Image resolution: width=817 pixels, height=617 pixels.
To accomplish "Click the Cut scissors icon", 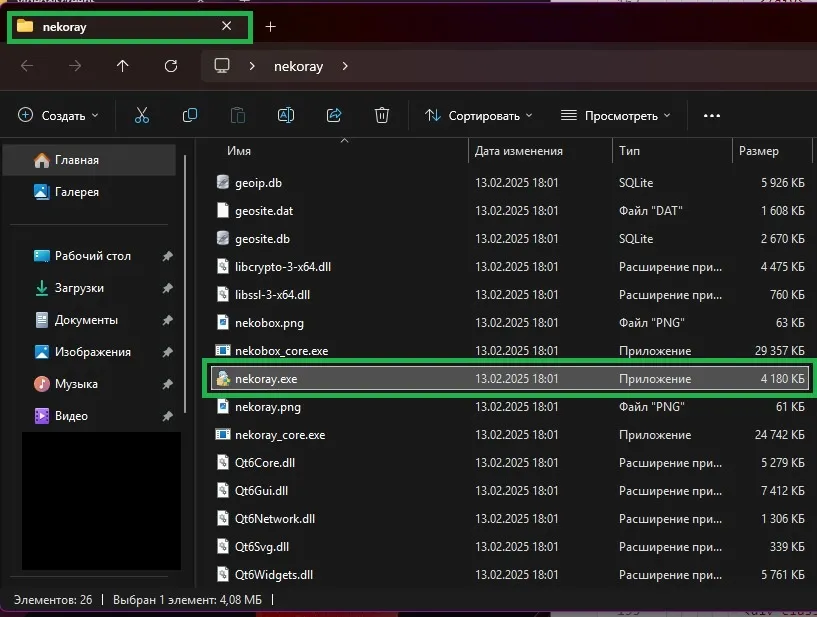I will (x=142, y=115).
